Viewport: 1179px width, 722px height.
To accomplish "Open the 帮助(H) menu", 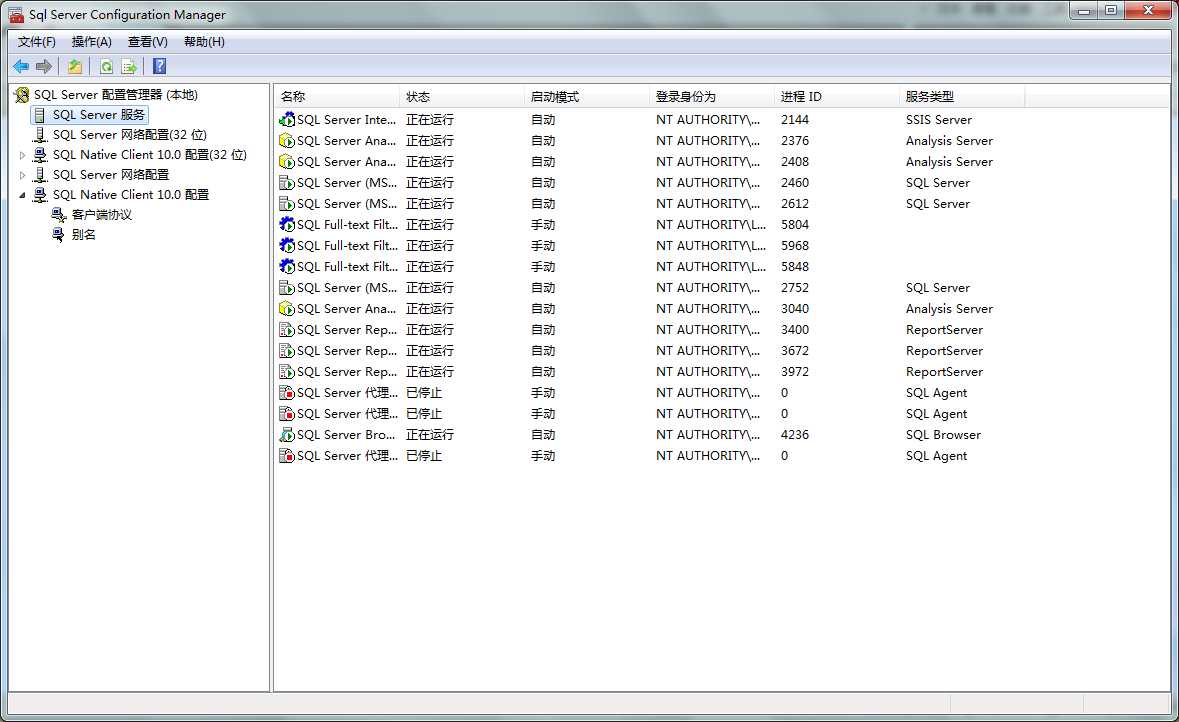I will coord(205,42).
